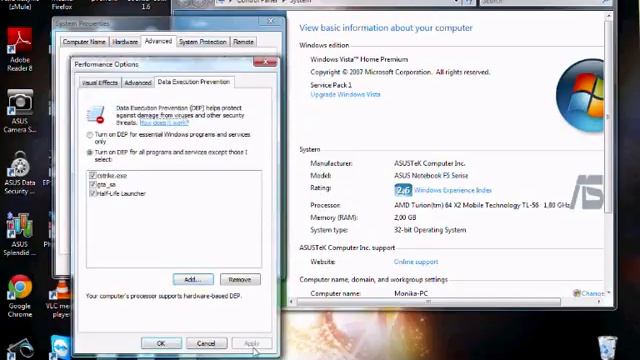The width and height of the screenshot is (640, 360).
Task: Toggle the cstrike.exe checkbox
Action: click(93, 176)
